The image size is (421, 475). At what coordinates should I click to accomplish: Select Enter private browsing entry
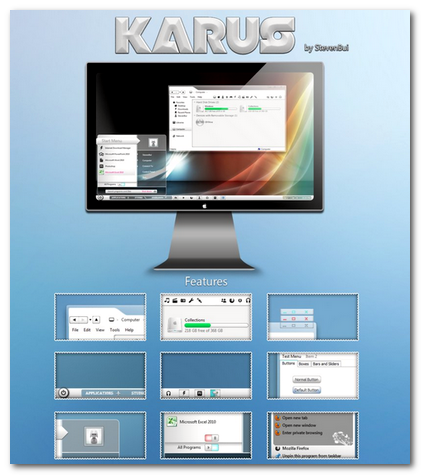click(x=302, y=433)
